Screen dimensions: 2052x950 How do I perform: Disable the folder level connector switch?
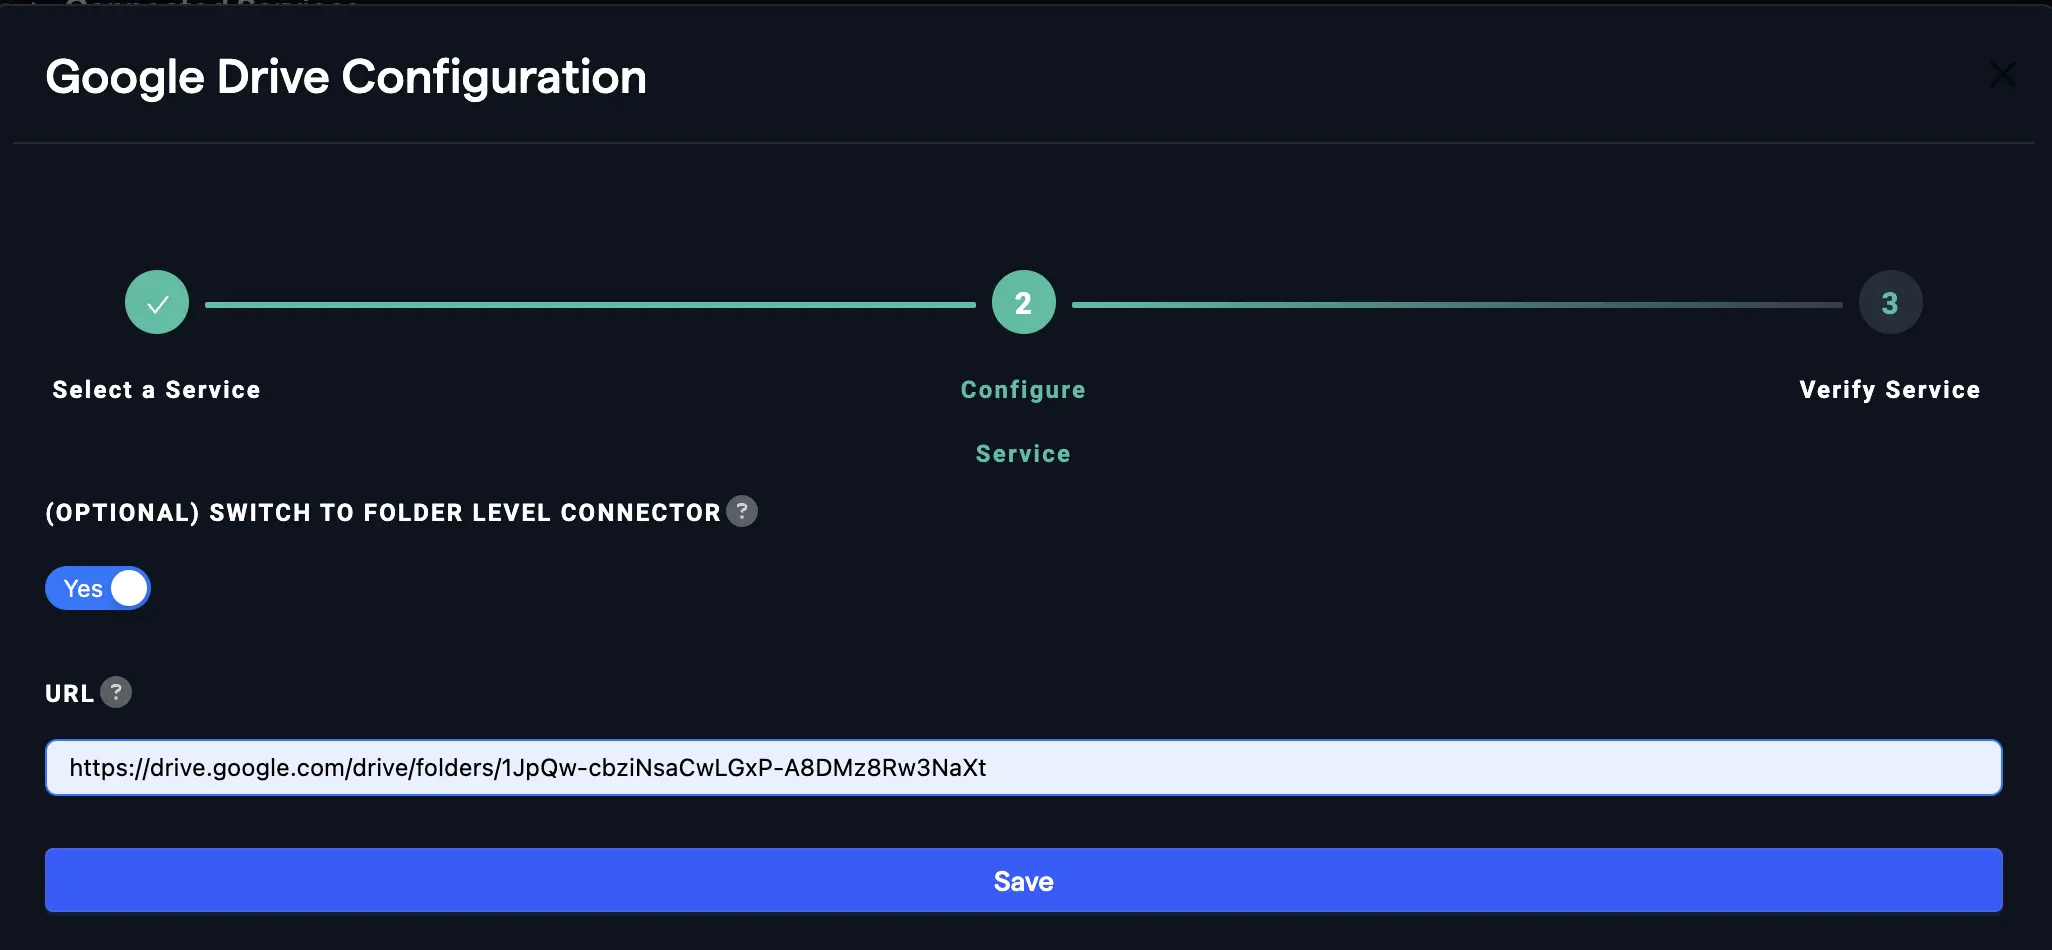point(98,588)
